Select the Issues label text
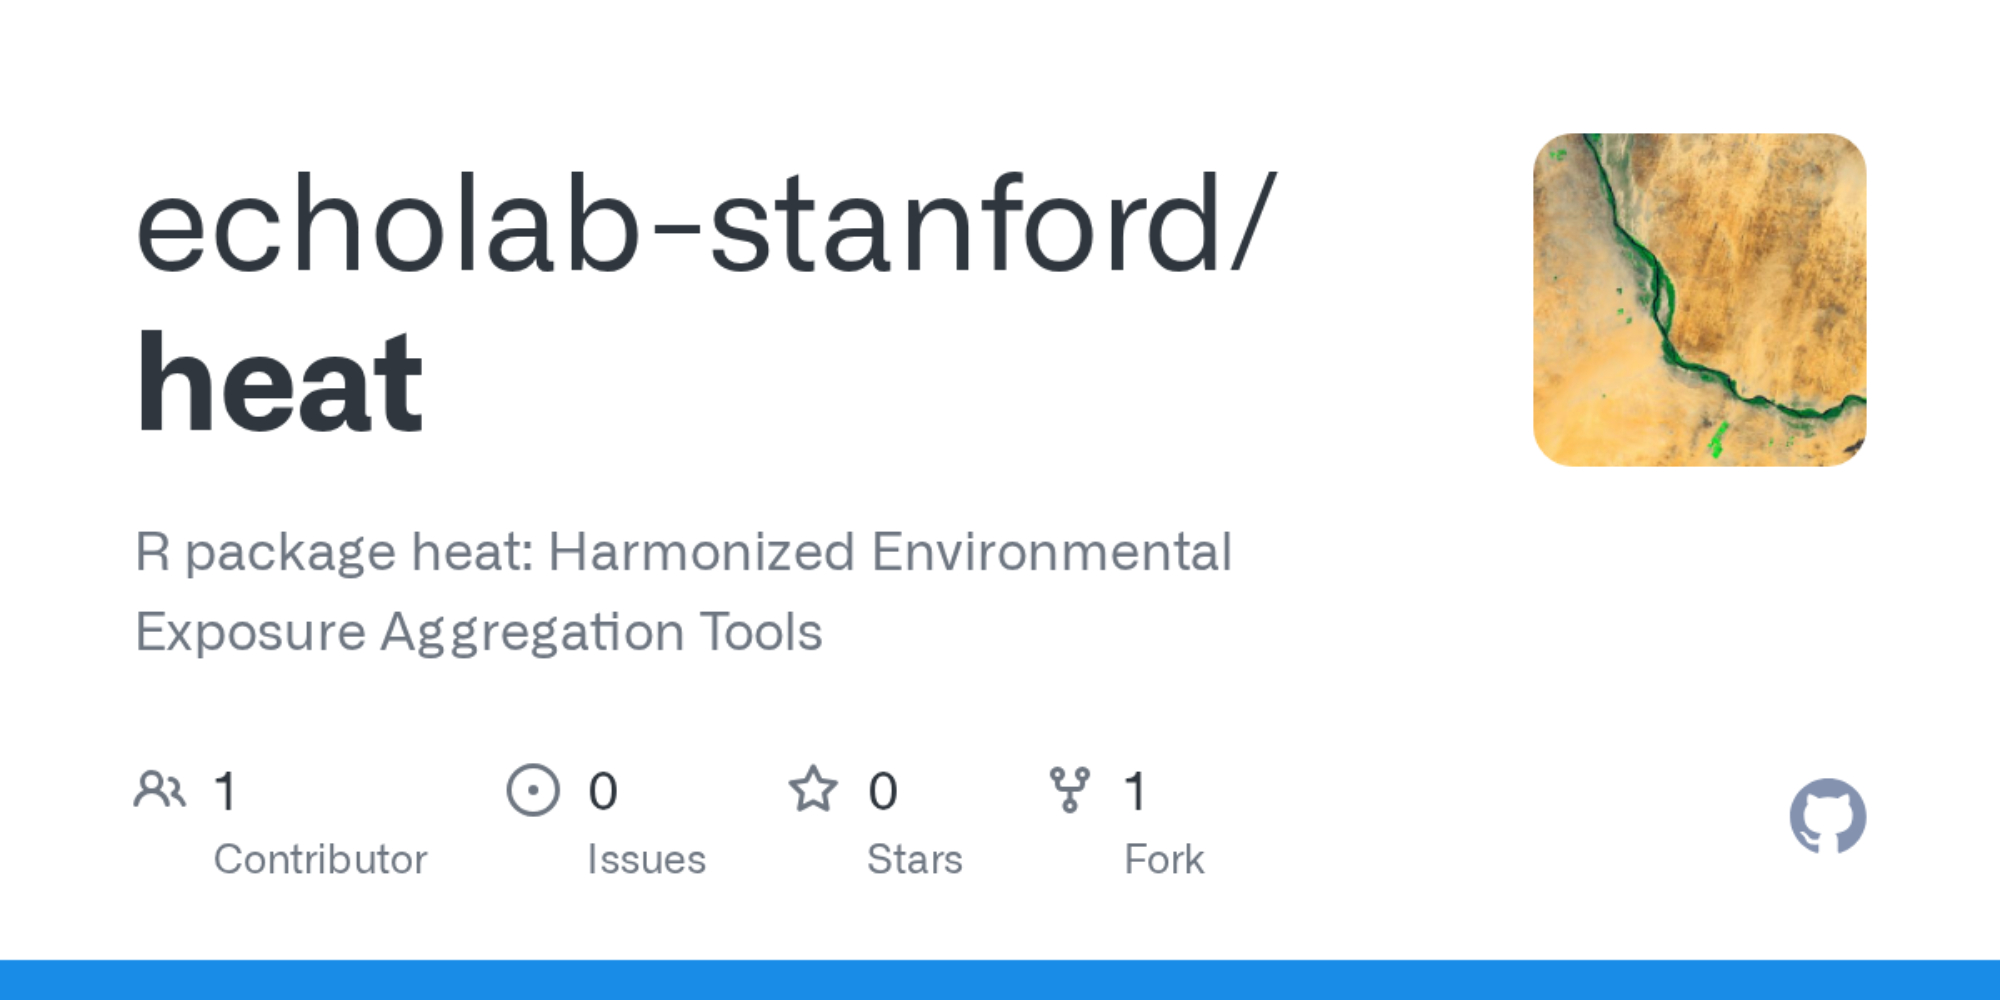This screenshot has height=1000, width=2000. click(646, 860)
